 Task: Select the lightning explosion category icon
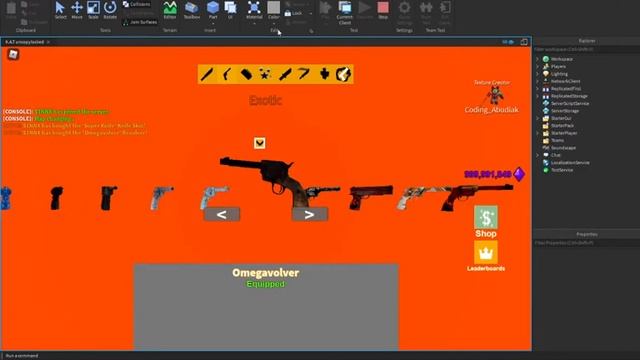pyautogui.click(x=343, y=74)
